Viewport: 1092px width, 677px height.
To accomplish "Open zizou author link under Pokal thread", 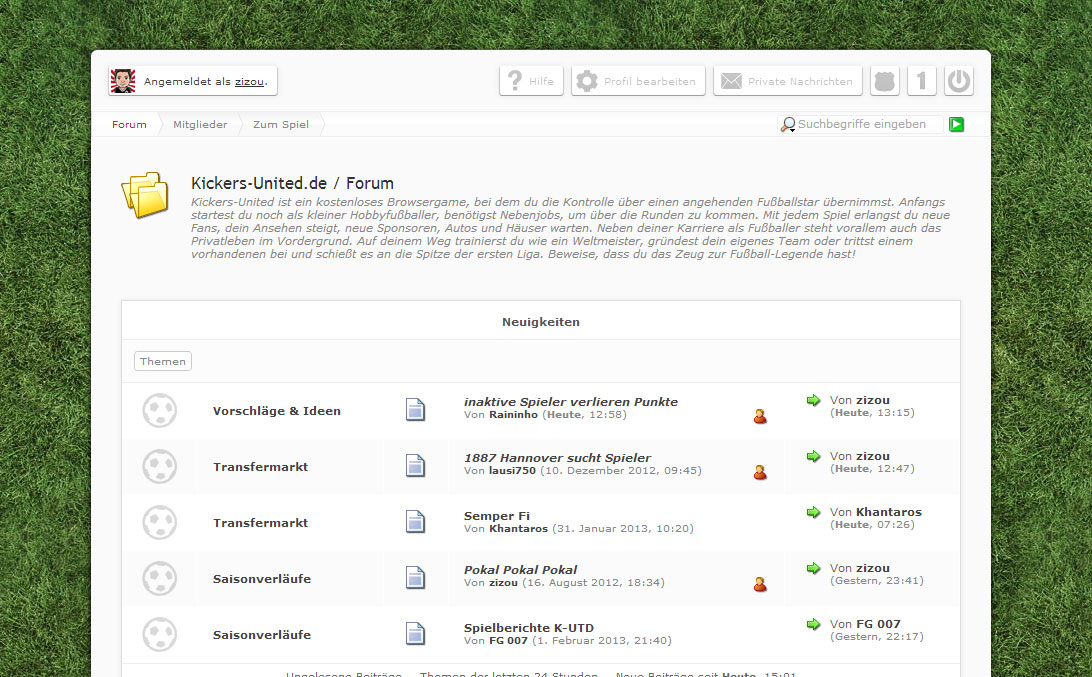I will (504, 583).
